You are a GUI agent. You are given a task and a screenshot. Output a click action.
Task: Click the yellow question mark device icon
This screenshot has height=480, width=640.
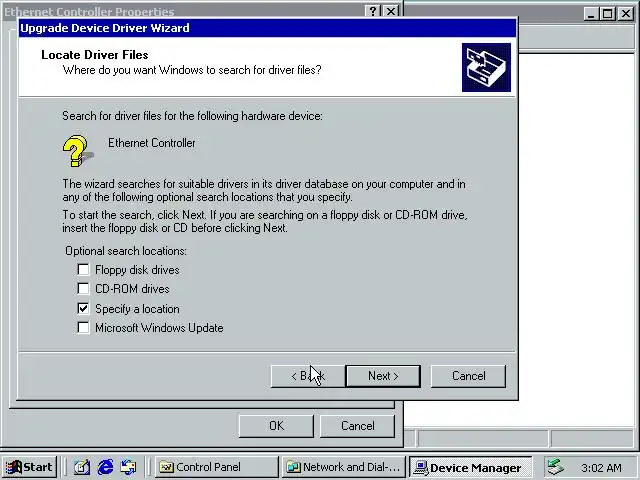(78, 151)
